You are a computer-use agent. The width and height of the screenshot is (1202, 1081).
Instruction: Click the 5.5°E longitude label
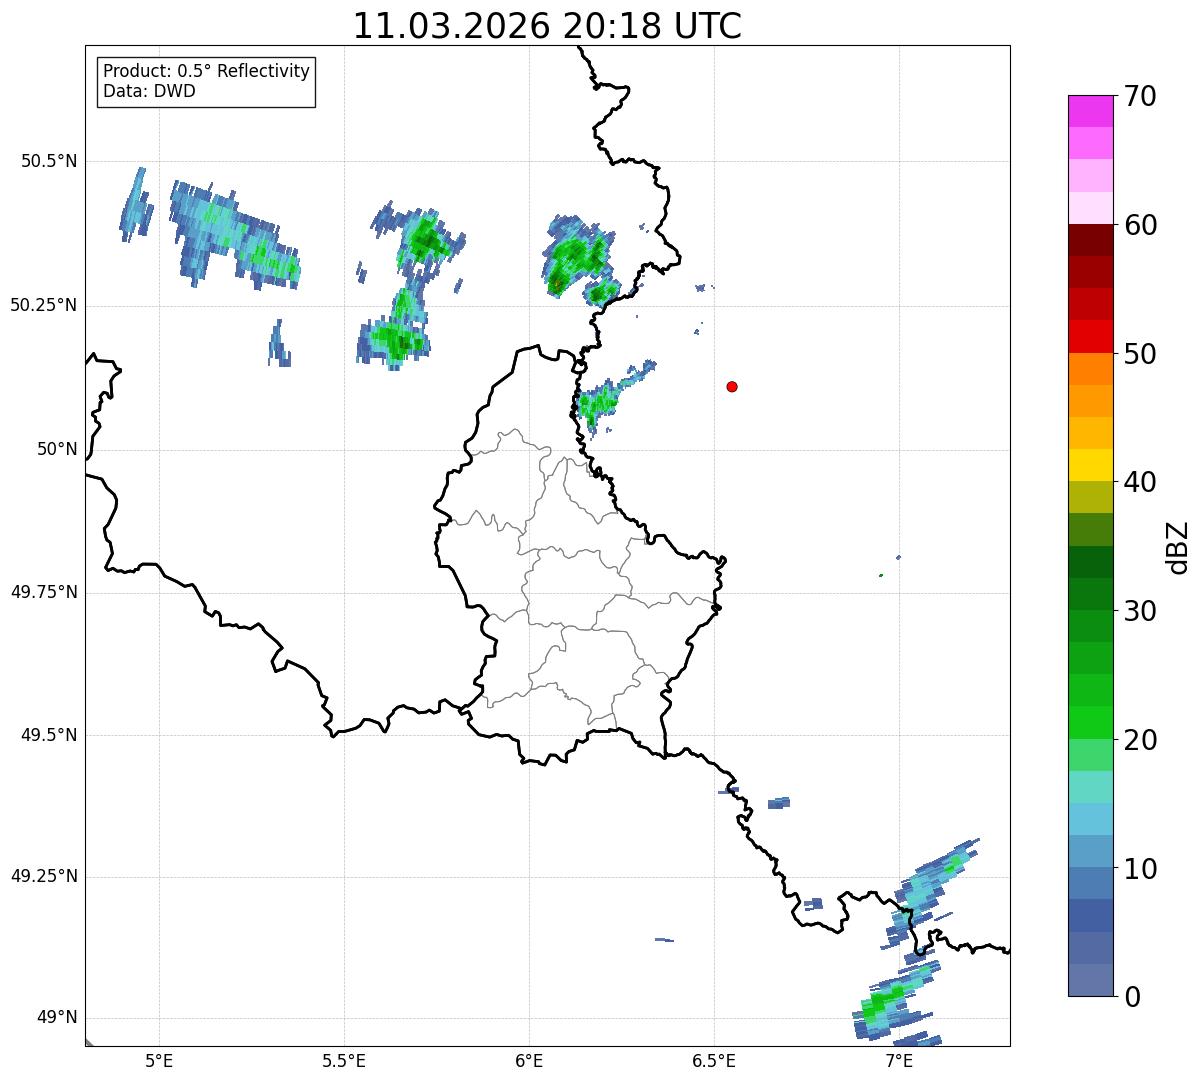[344, 1060]
